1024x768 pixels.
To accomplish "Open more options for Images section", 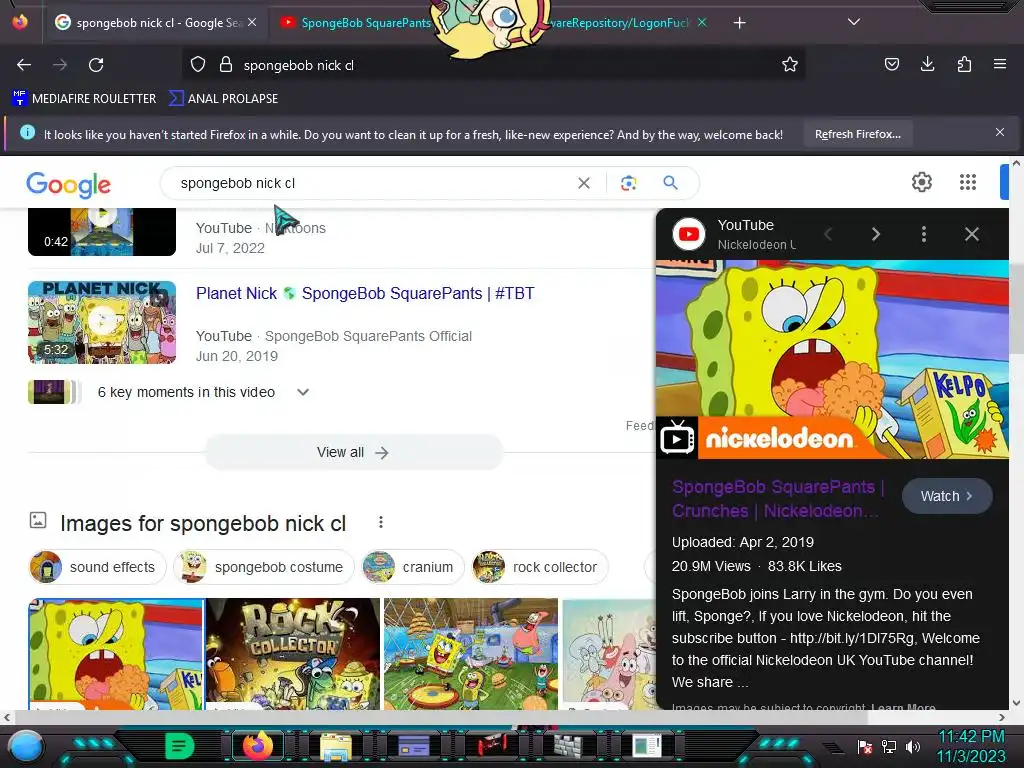I will click(x=381, y=522).
